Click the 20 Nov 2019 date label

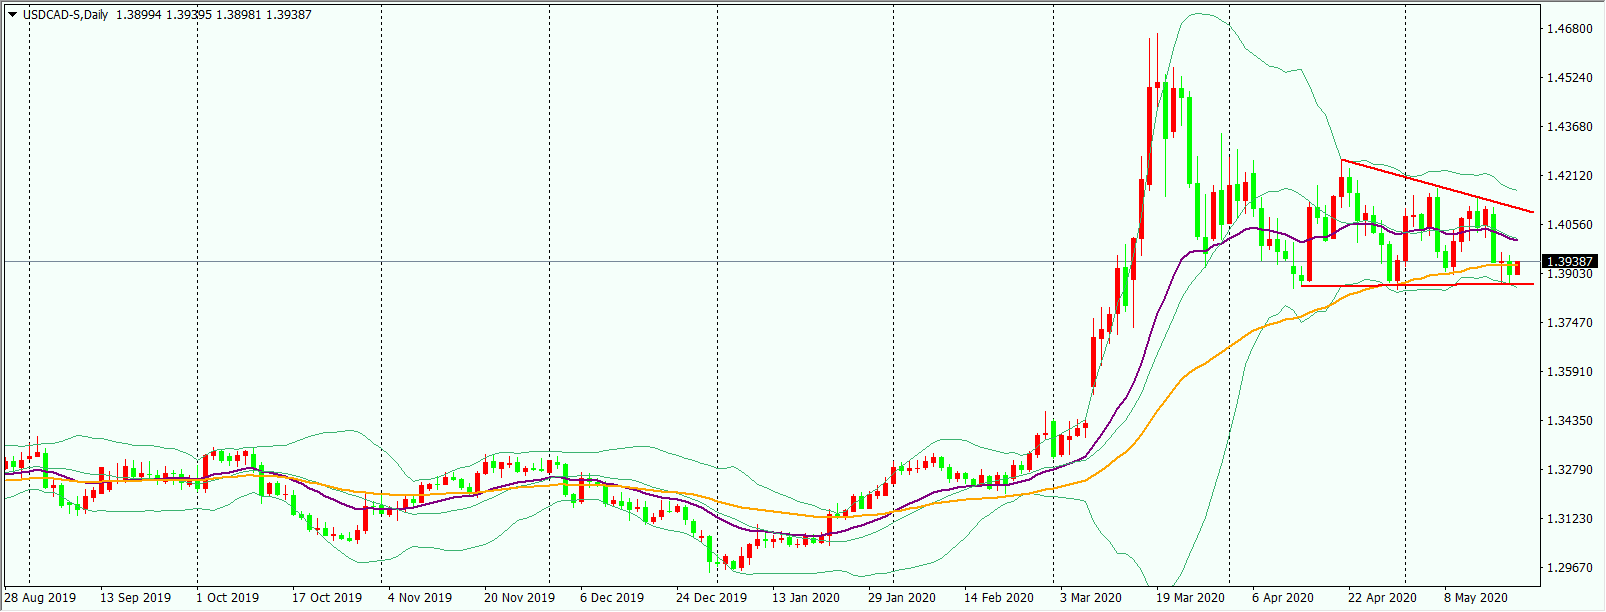click(519, 598)
